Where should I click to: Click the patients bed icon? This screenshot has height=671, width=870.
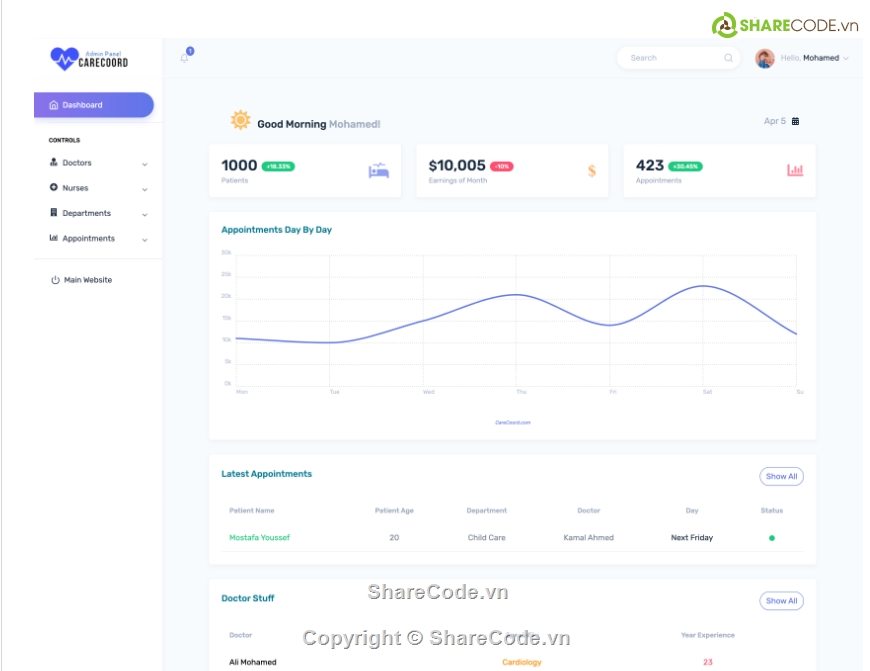pyautogui.click(x=378, y=171)
